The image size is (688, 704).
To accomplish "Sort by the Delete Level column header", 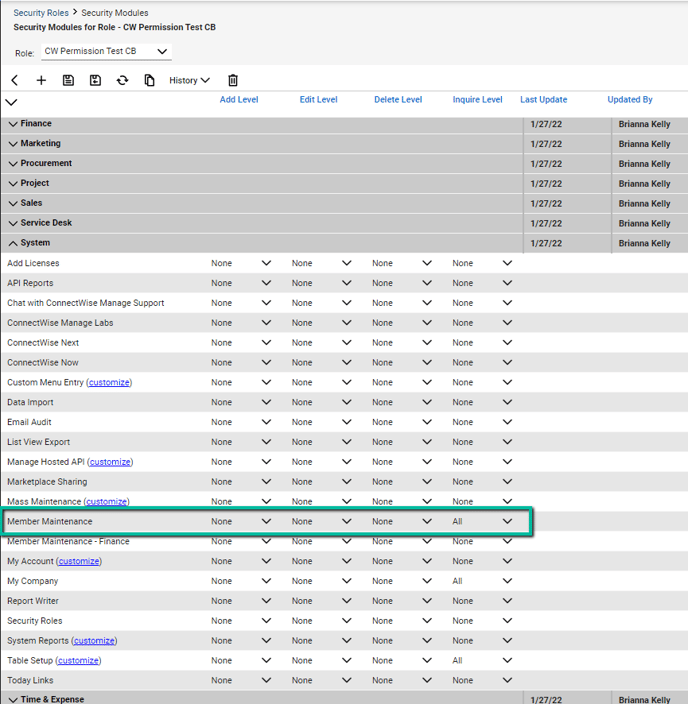I will [x=398, y=100].
